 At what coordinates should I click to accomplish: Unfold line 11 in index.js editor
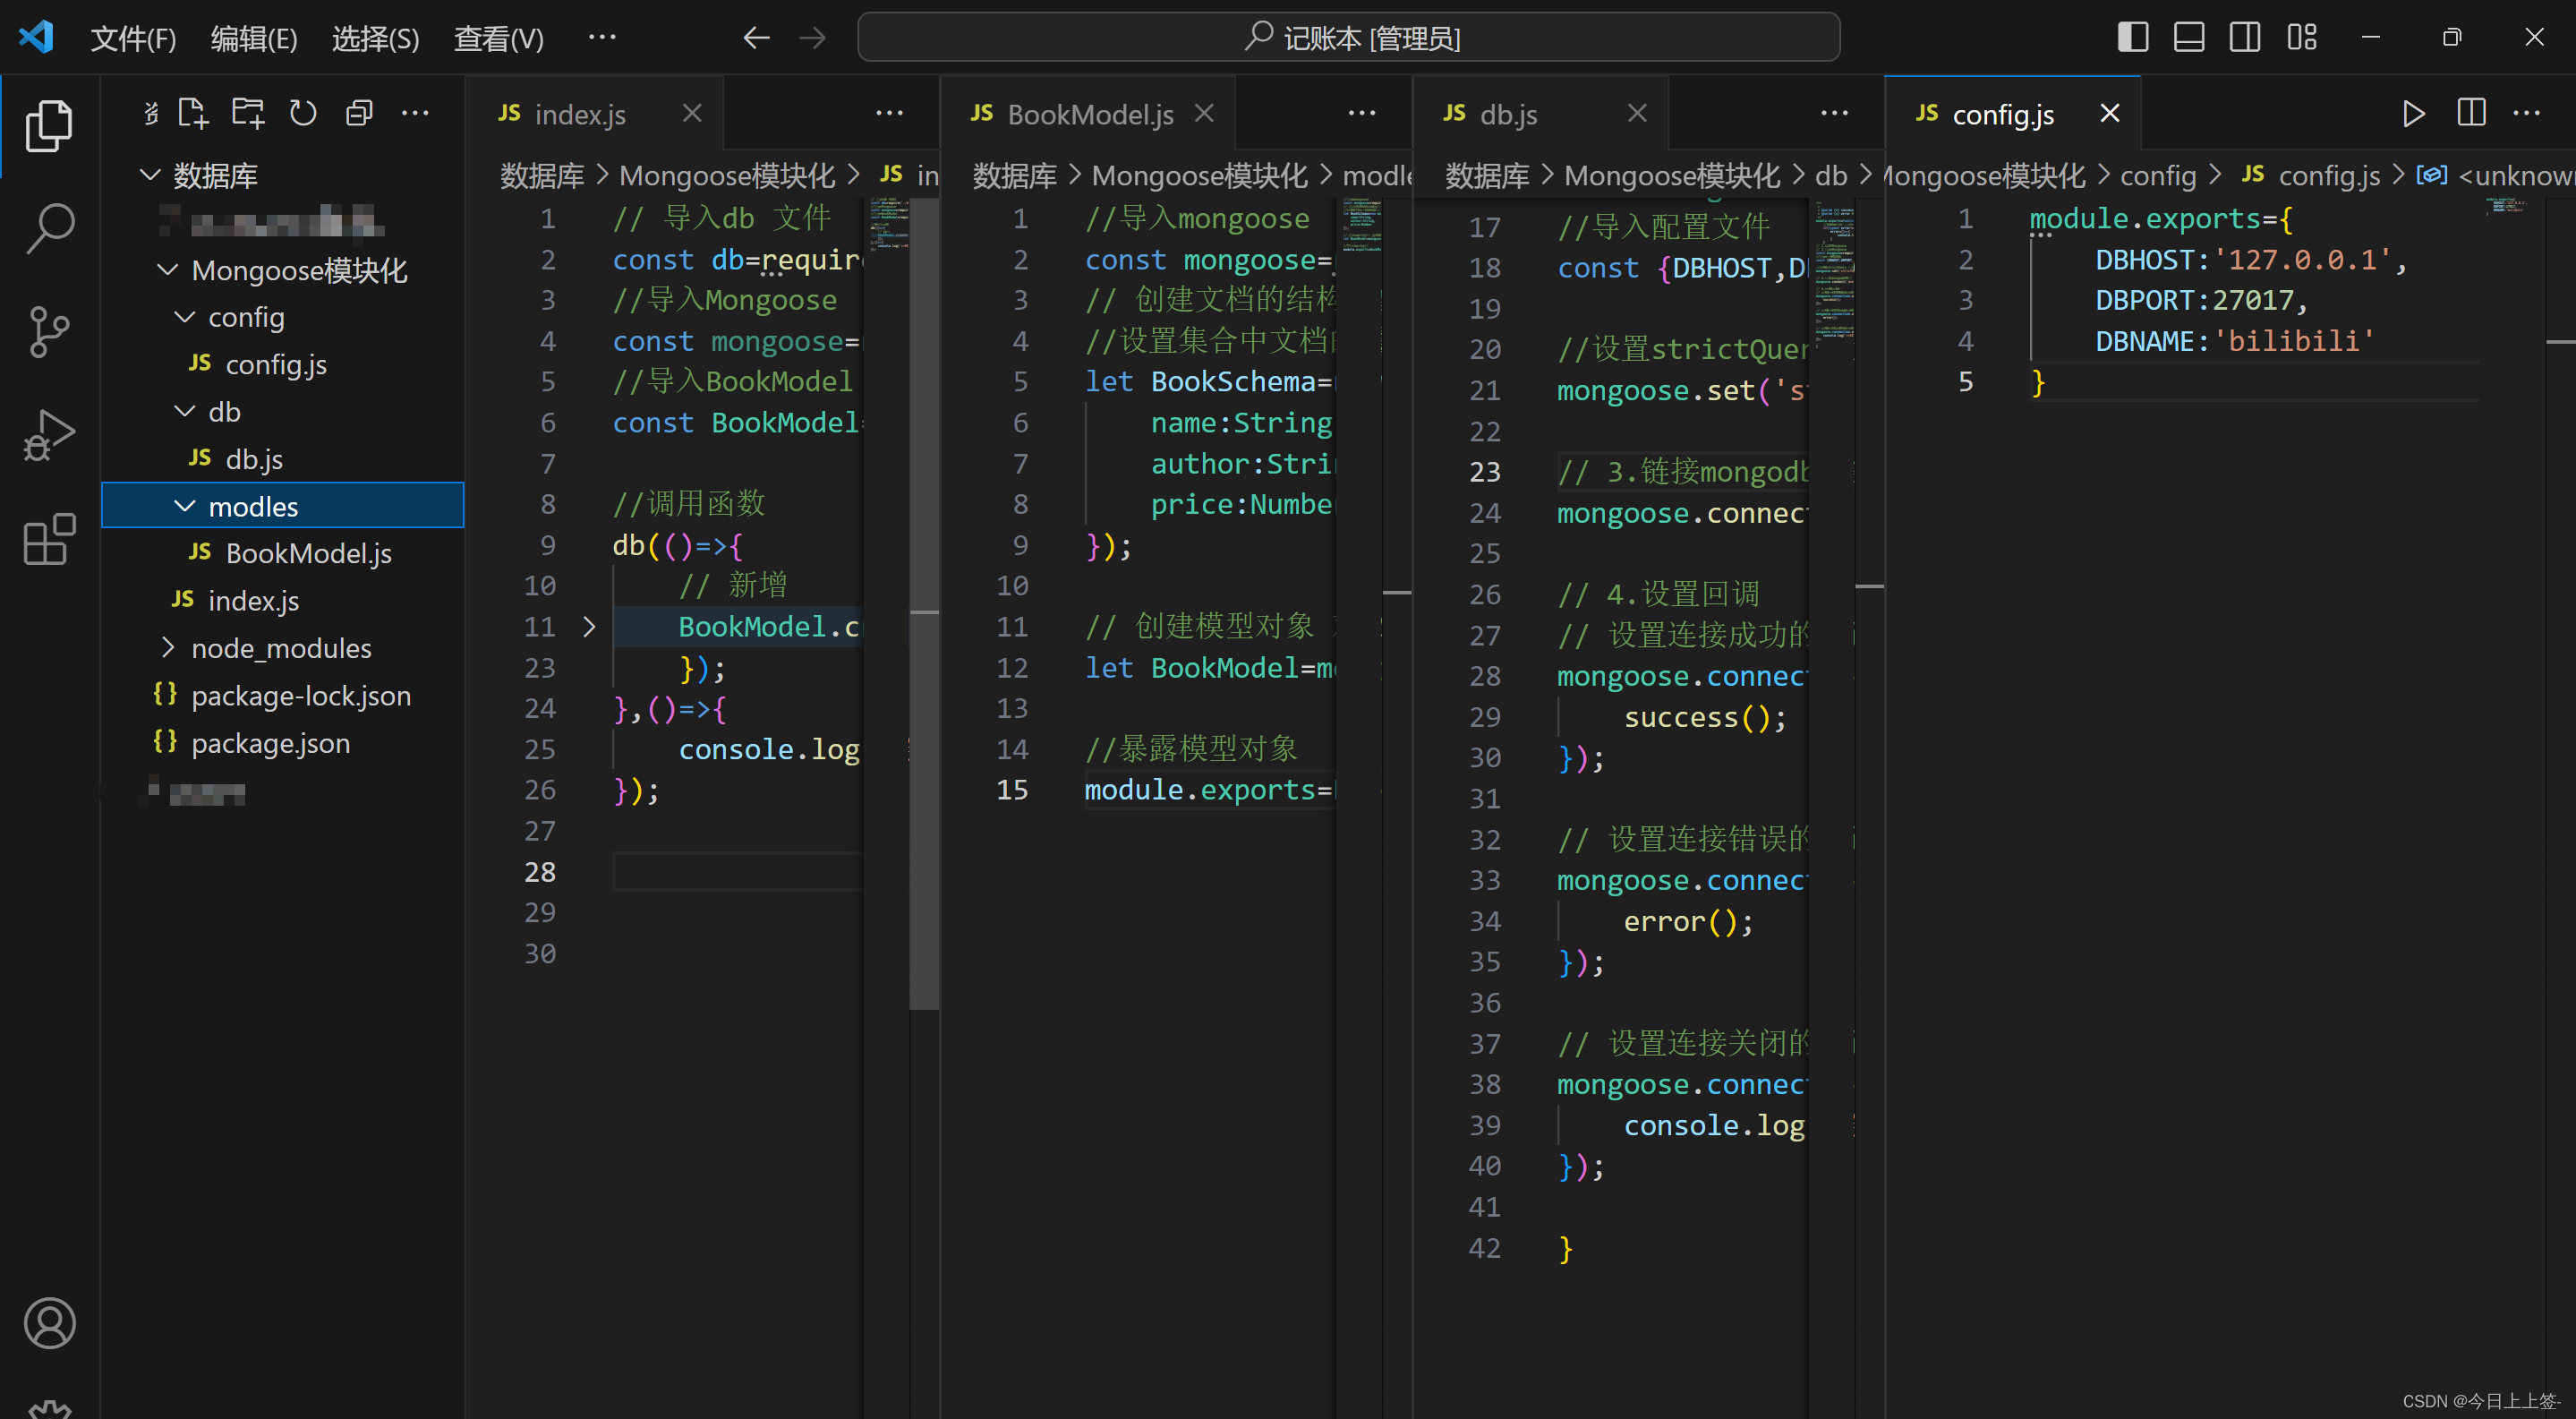[589, 627]
